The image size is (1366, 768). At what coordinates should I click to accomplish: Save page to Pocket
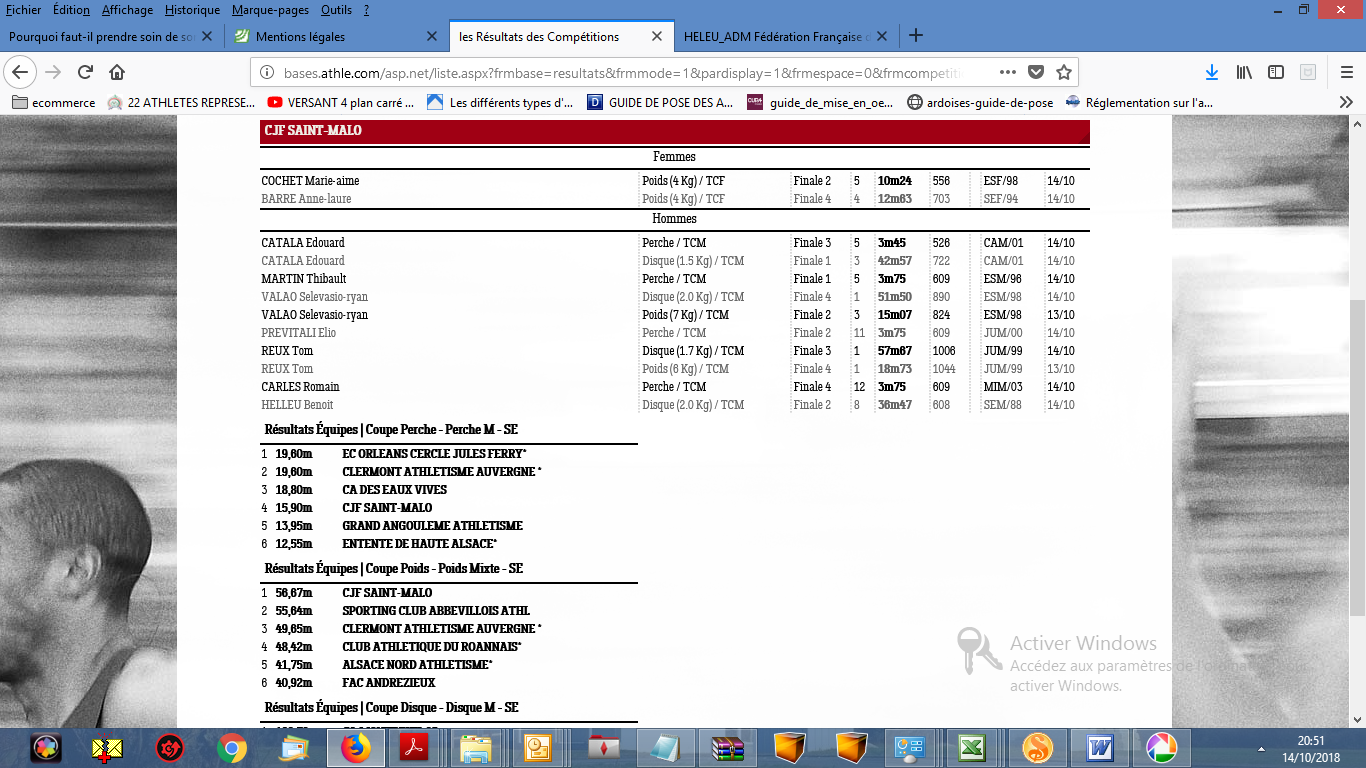1036,72
